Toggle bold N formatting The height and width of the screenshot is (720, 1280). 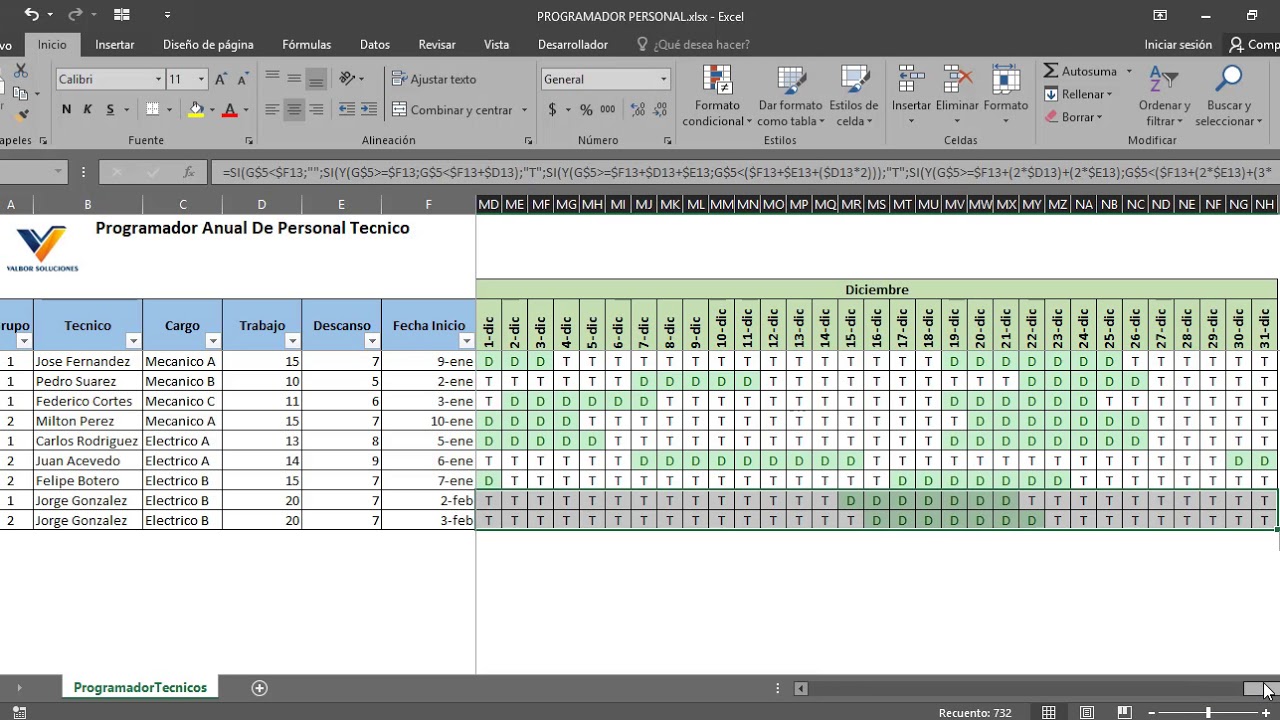(66, 110)
